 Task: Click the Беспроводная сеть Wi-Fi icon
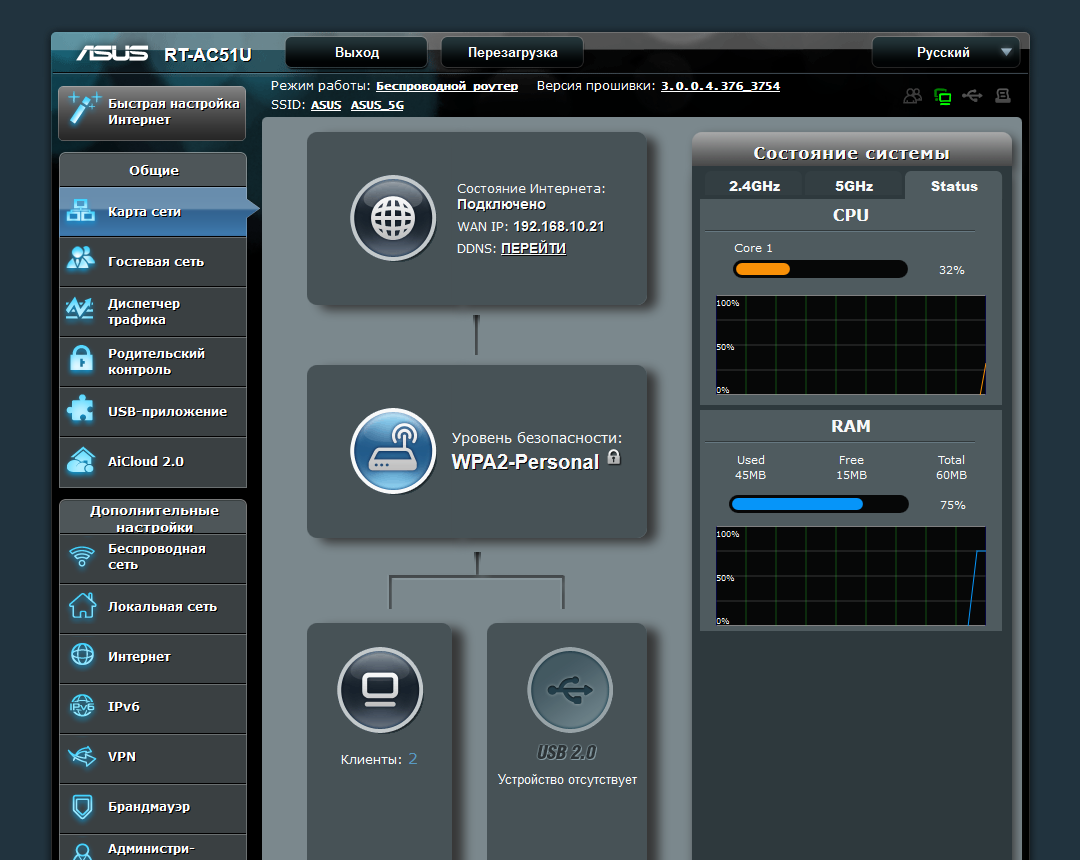82,556
